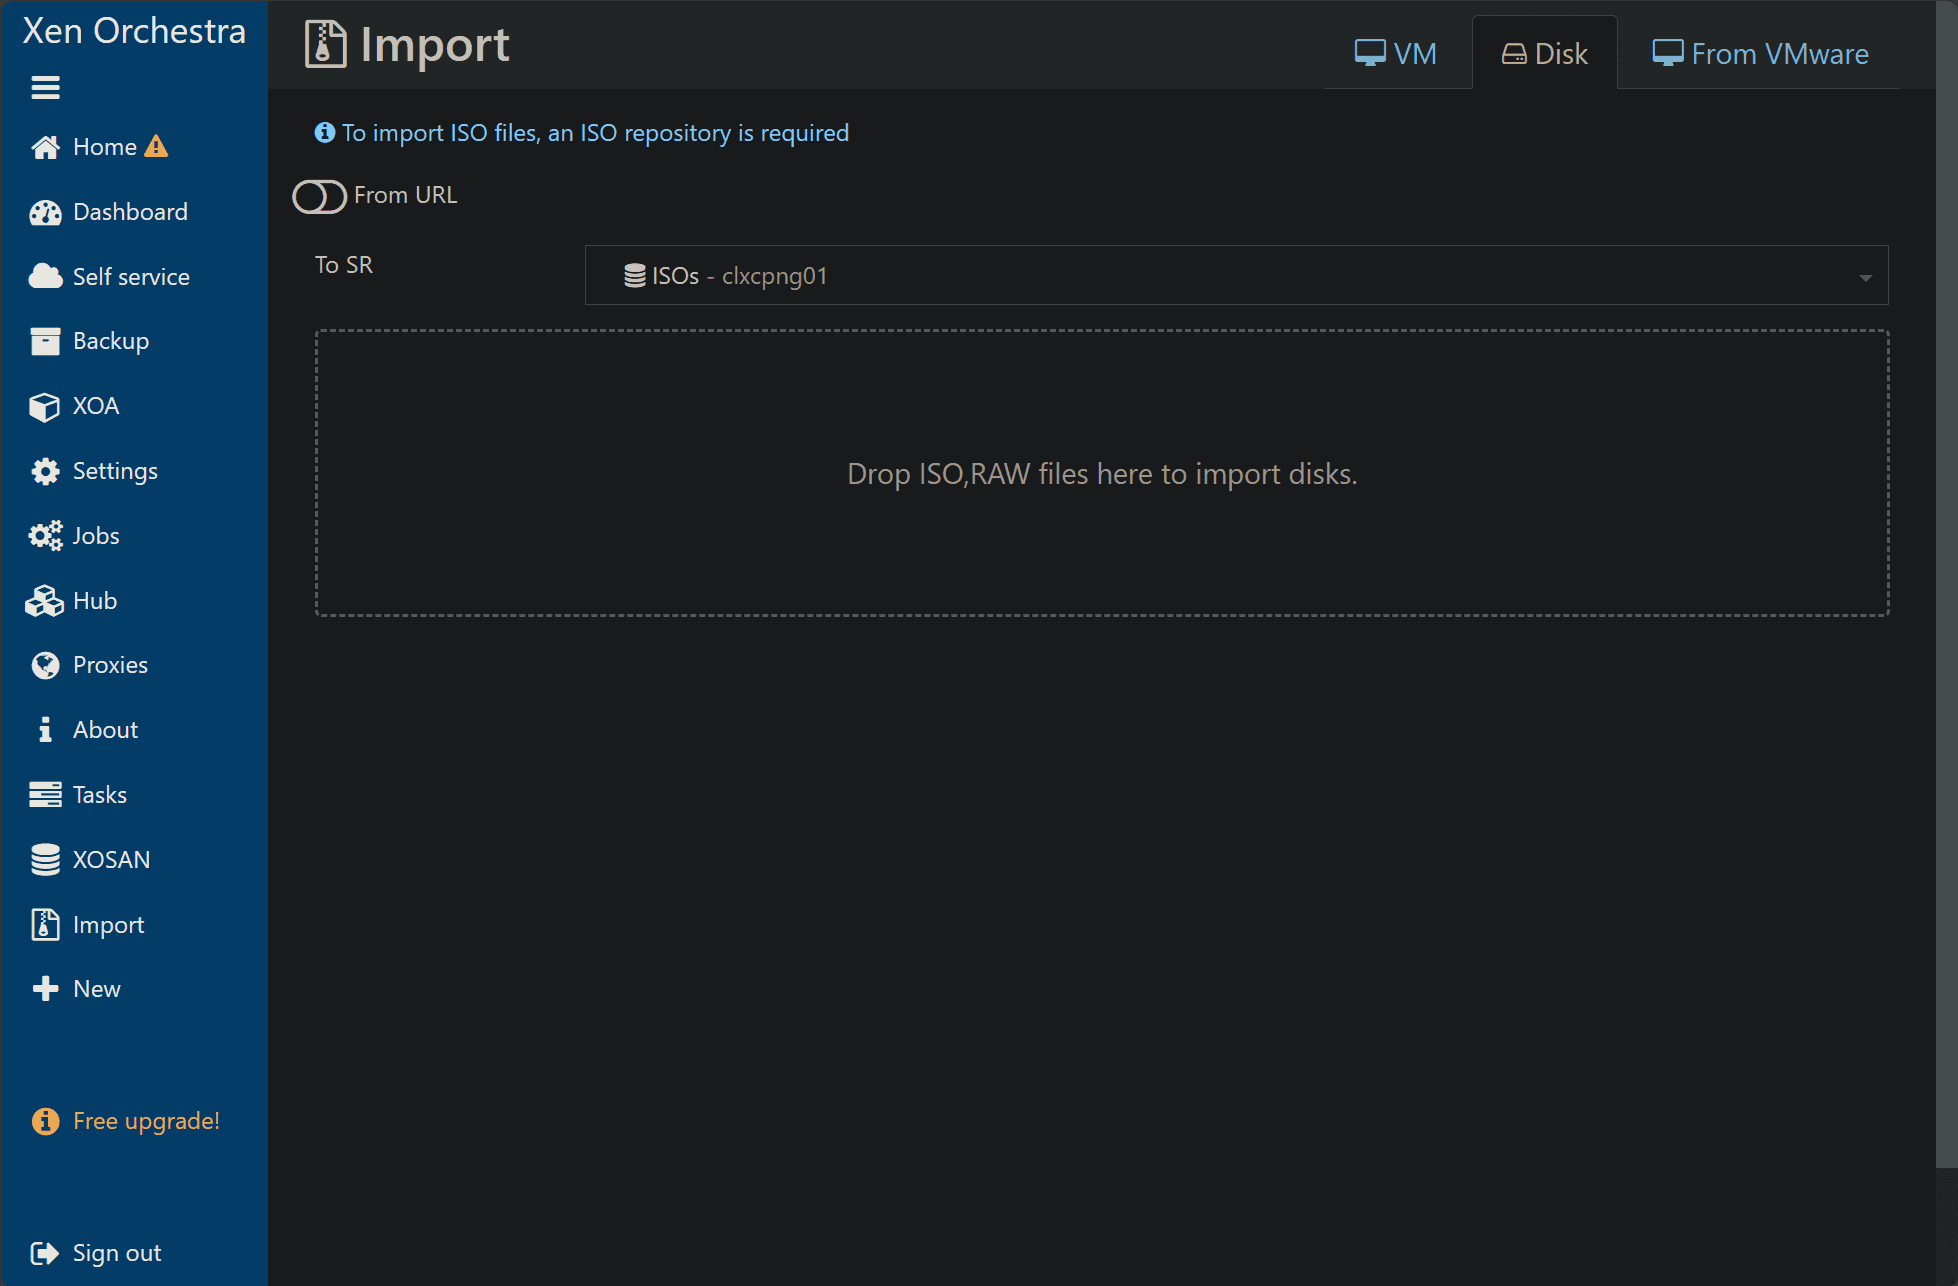Open the Jobs scheduler section

tap(95, 534)
